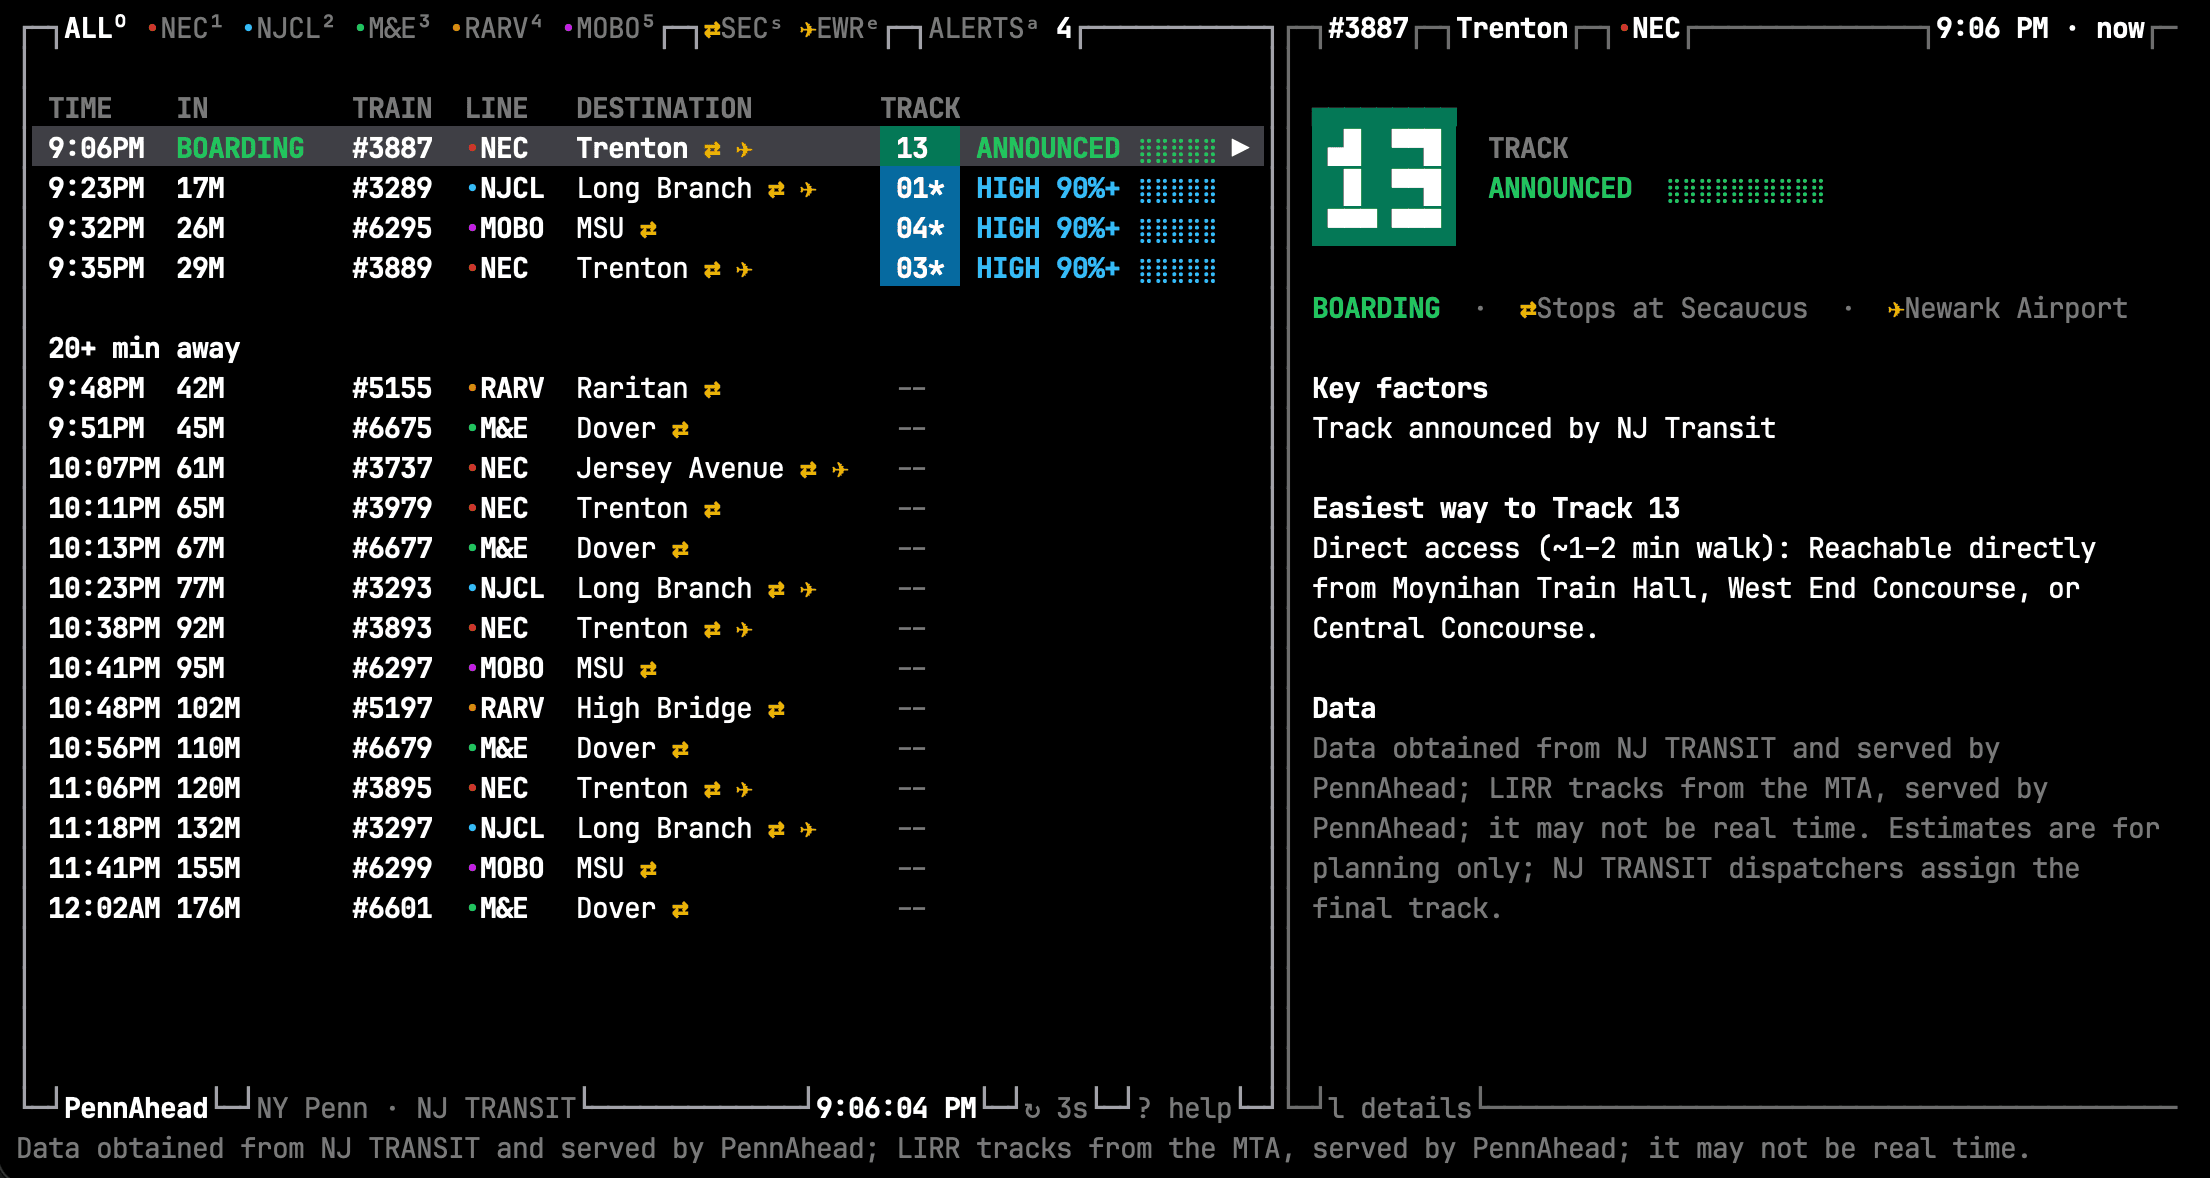Click Secaucus icon on High Bridge row

point(776,709)
